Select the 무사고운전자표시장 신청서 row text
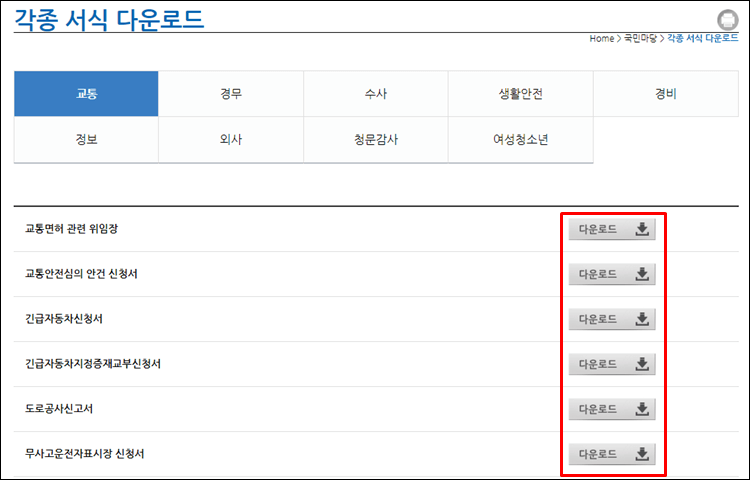Screen dimensions: 750x480 (85, 454)
